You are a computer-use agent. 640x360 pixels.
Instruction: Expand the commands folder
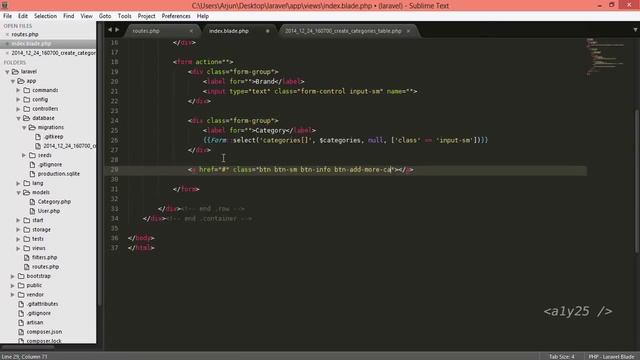(x=18, y=90)
